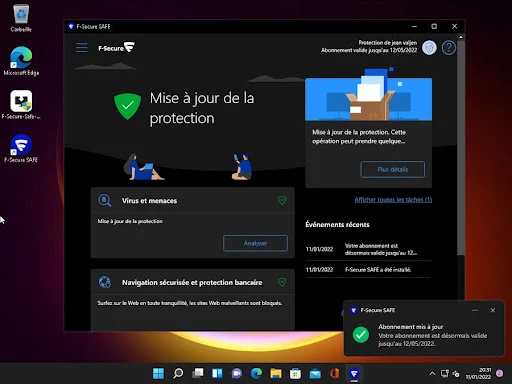
Task: Select the F-Secure SAFE a été installé event
Action: (x=369, y=270)
